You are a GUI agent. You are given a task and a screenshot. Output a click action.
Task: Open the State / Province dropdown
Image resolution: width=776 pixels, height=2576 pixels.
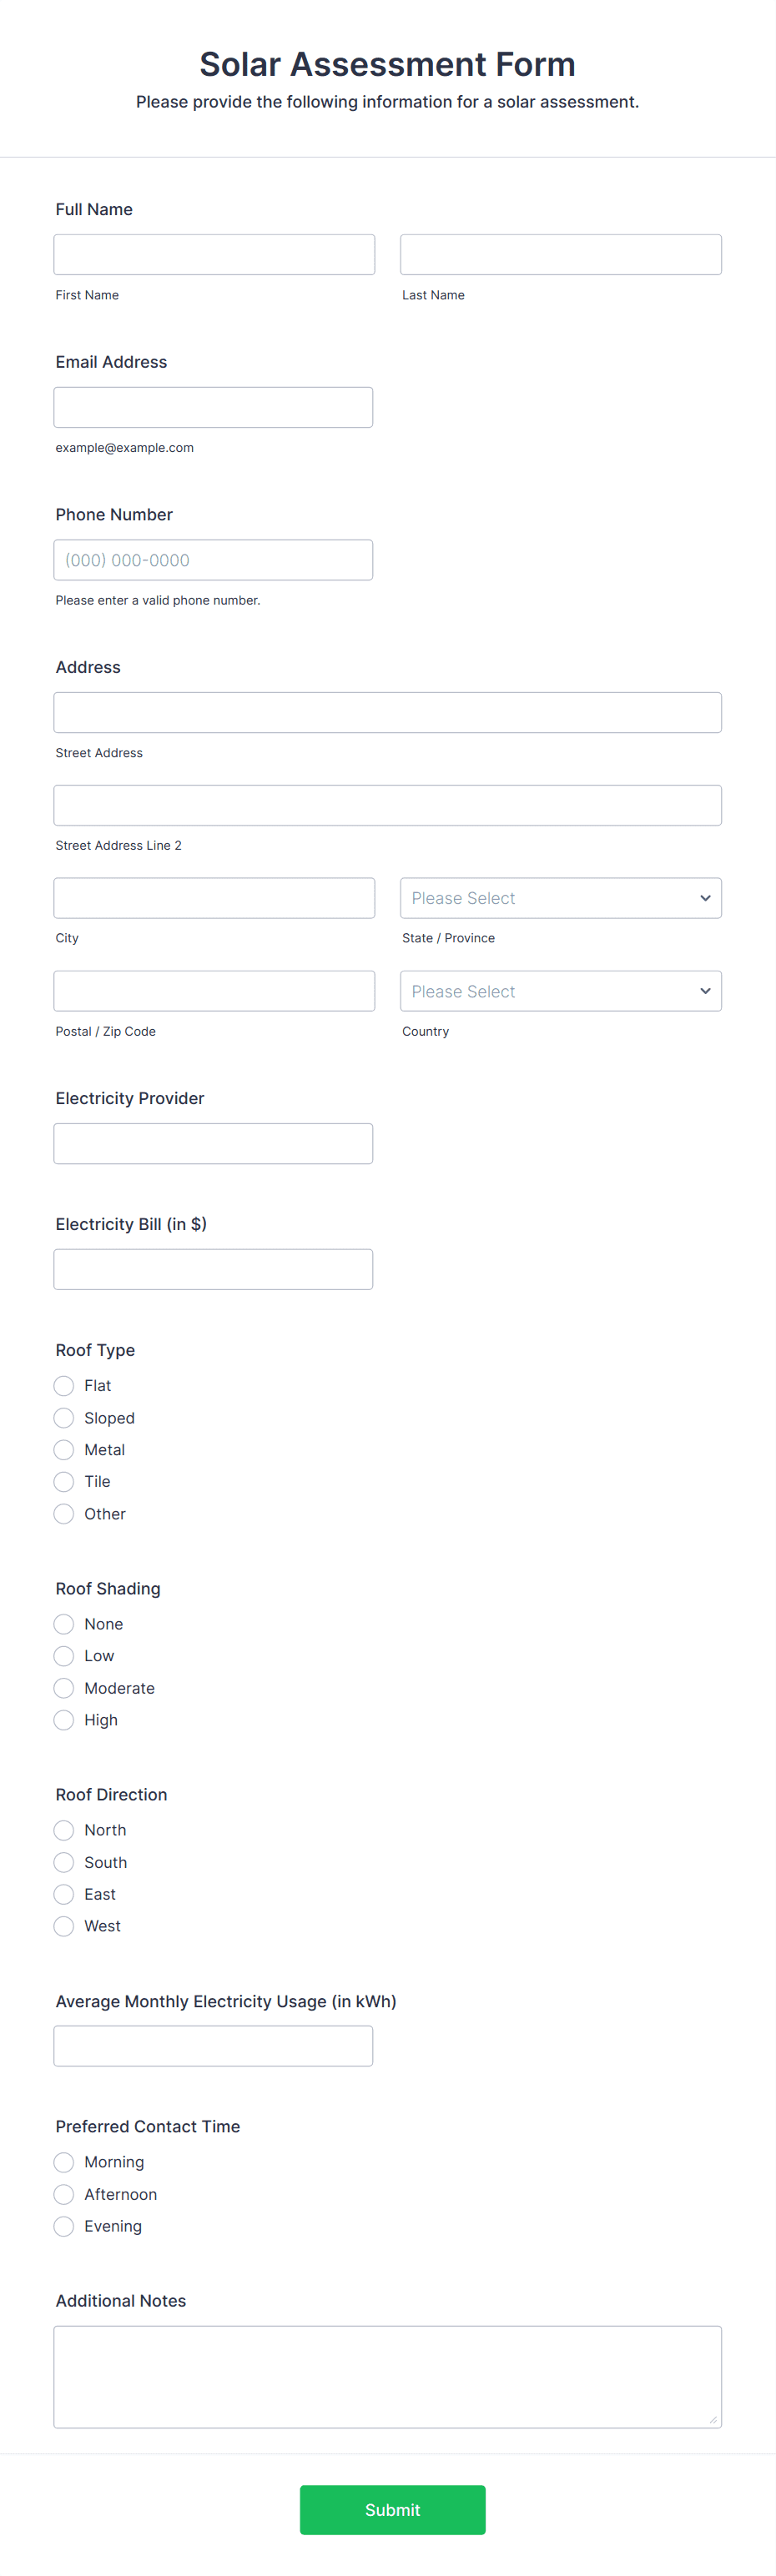560,897
